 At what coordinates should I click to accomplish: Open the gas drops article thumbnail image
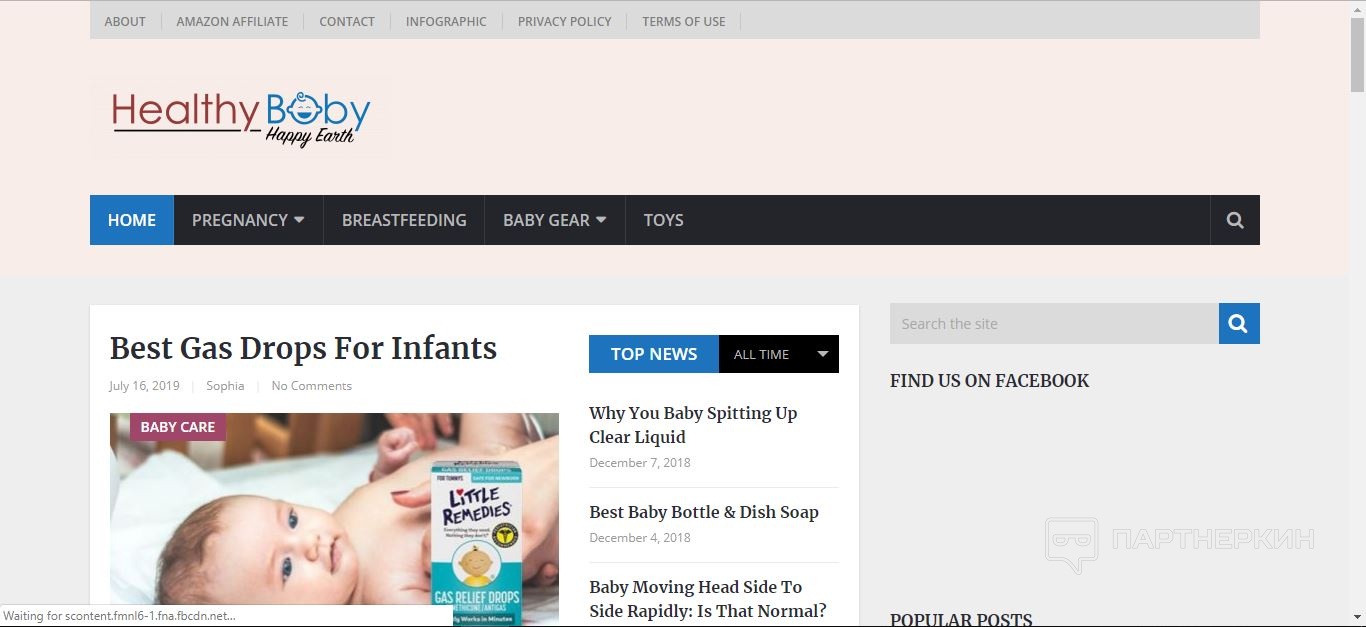(x=334, y=520)
